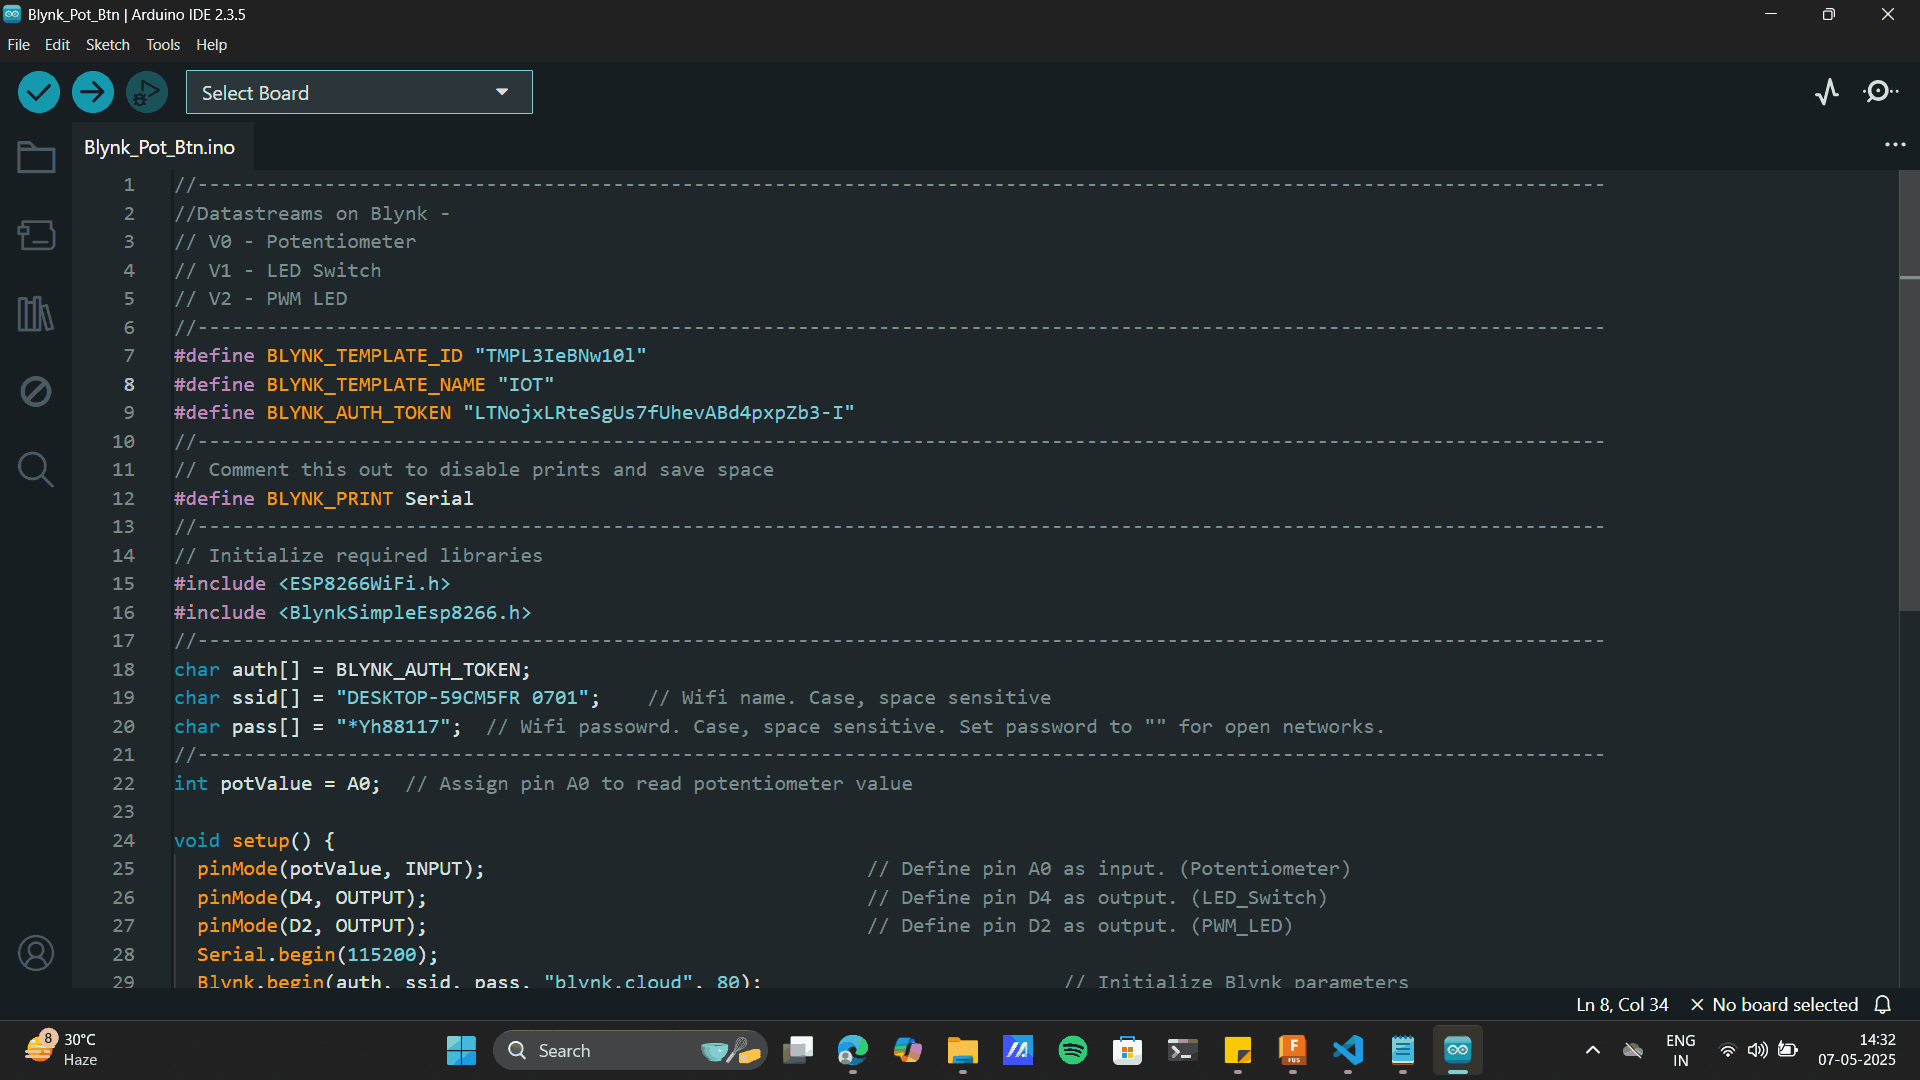Open the Boards Manager sidebar panel

click(x=36, y=235)
